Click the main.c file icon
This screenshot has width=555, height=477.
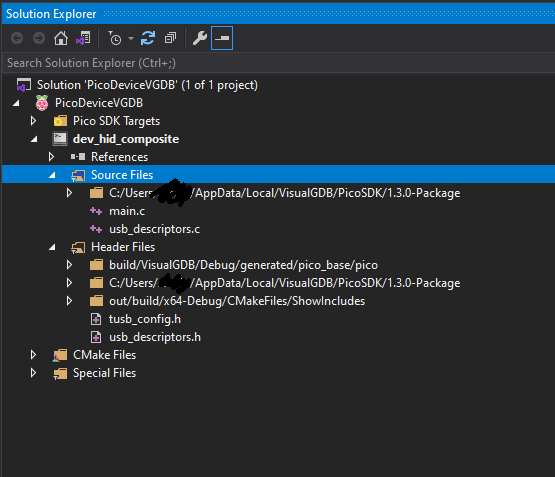[x=96, y=211]
